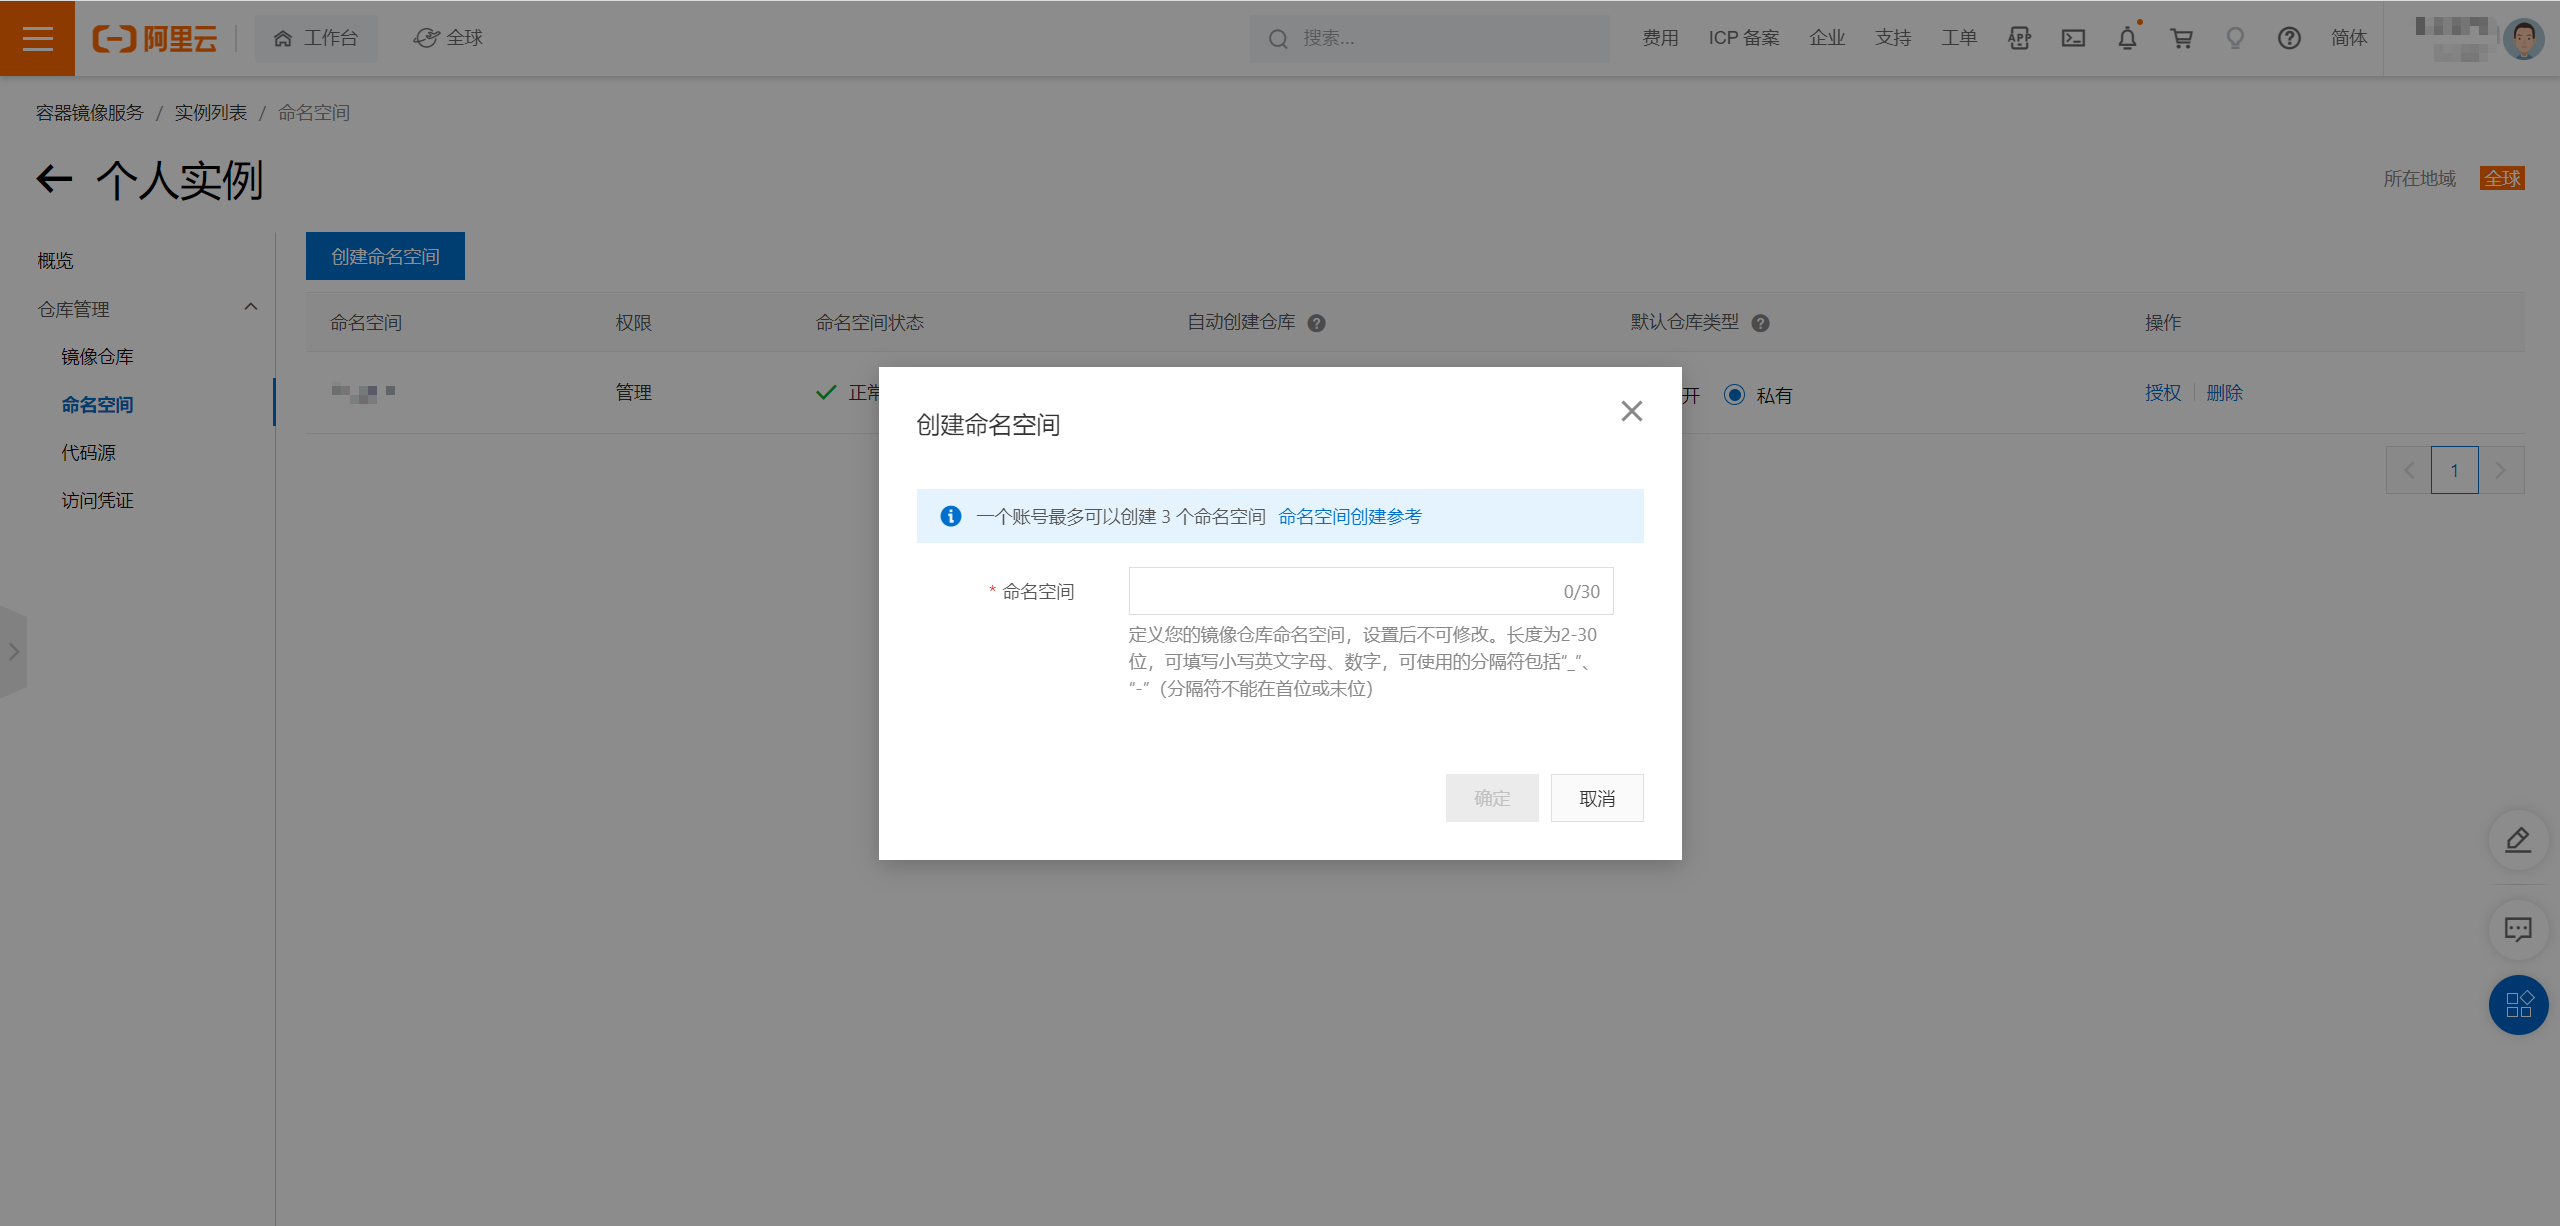The height and width of the screenshot is (1226, 2560).
Task: Open the shopping cart icon
Action: [x=2181, y=38]
